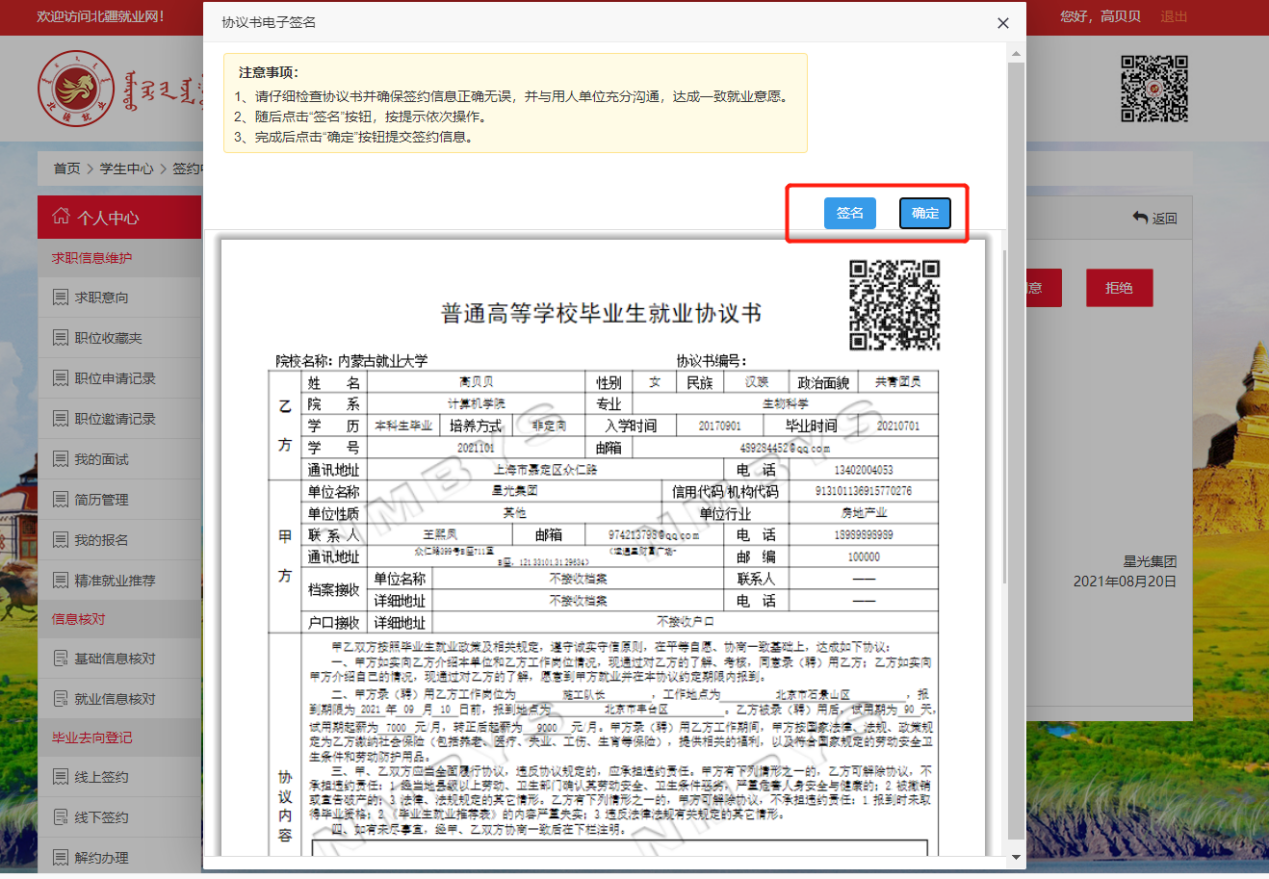Click the 基础信息核对 document icon
The image size is (1269, 879).
60,659
